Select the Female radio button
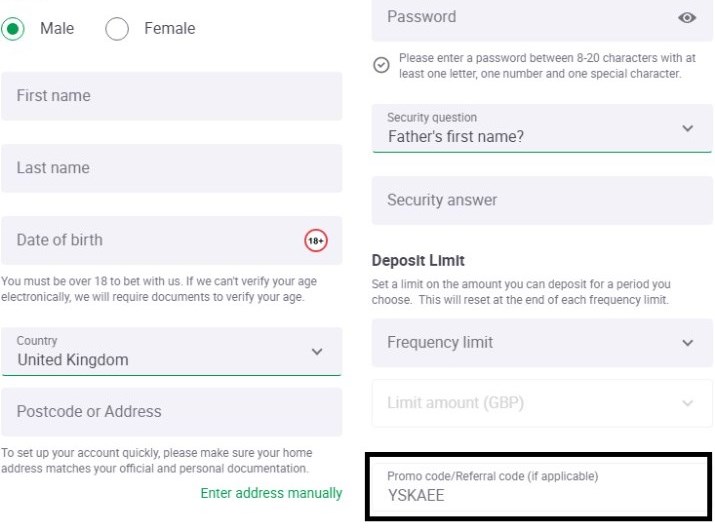This screenshot has width=715, height=530. click(117, 29)
